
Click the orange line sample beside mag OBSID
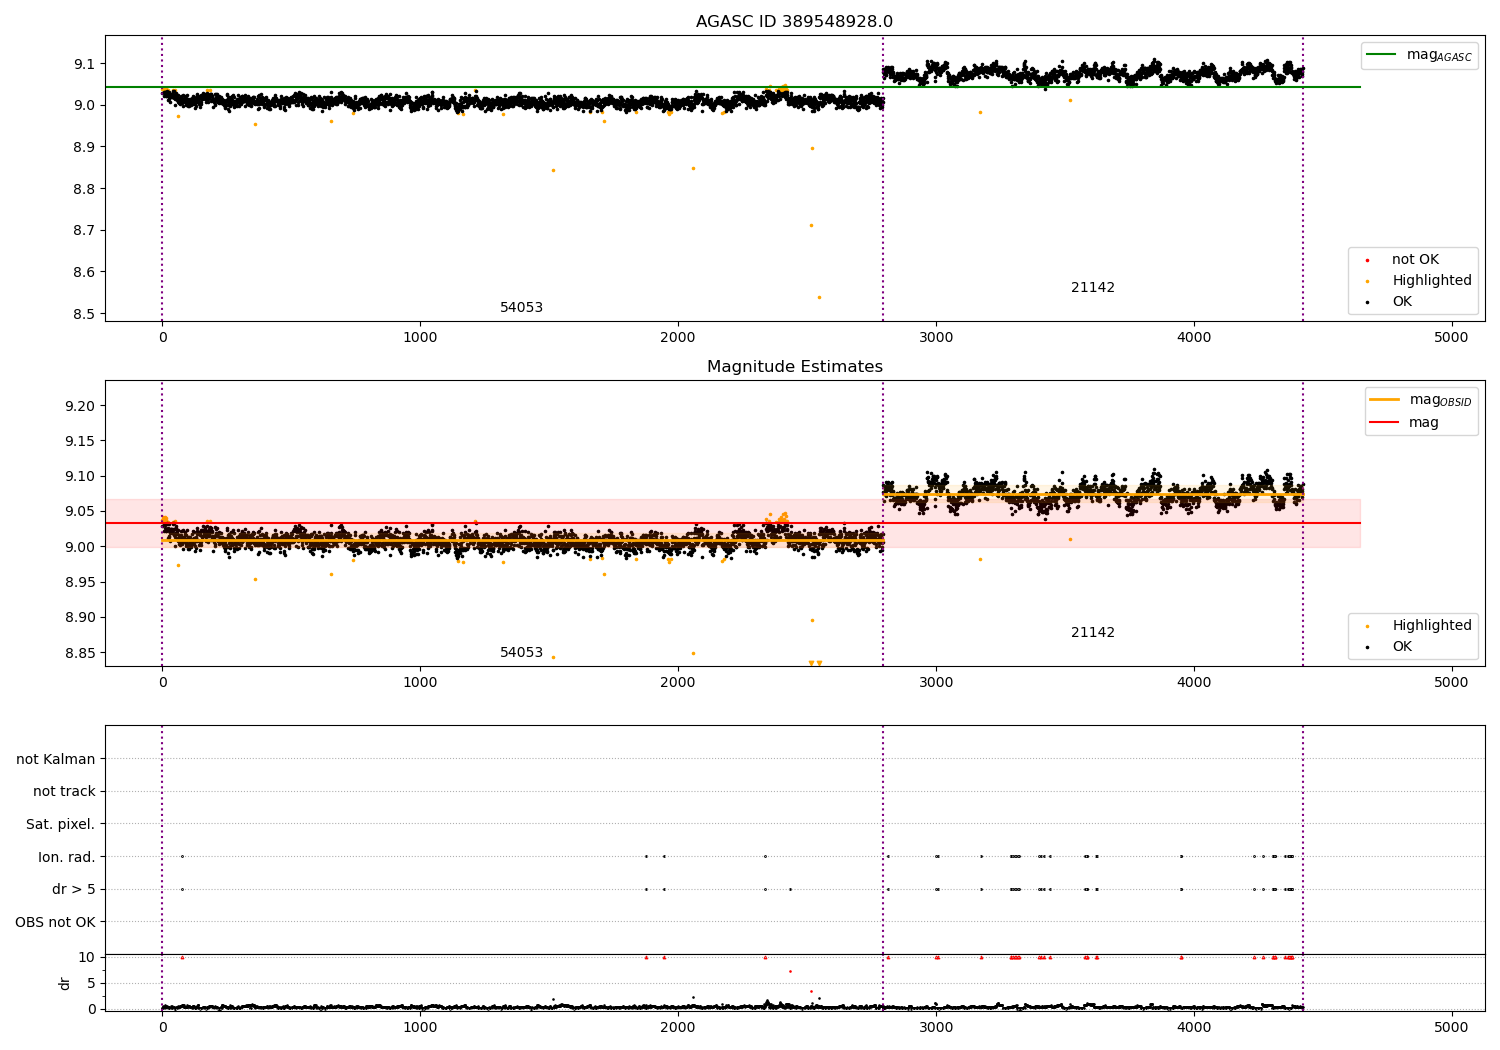(1384, 400)
